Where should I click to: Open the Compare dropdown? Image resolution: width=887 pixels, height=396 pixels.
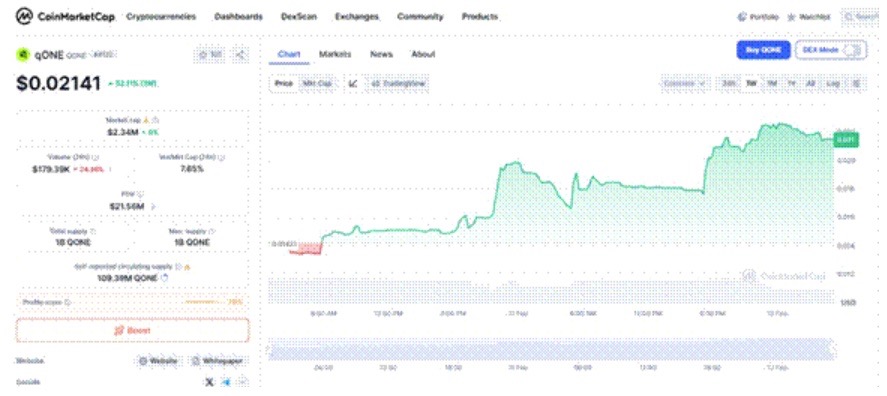coord(684,83)
